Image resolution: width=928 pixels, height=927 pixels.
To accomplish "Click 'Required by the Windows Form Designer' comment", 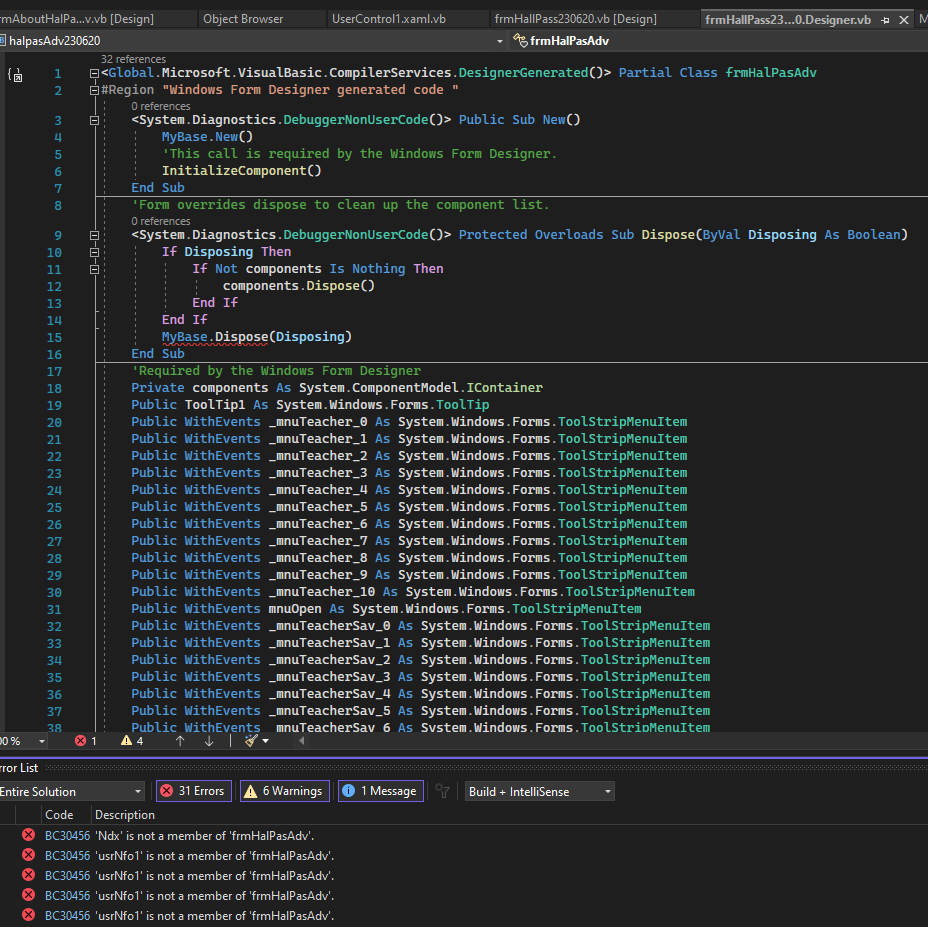I will coord(276,371).
